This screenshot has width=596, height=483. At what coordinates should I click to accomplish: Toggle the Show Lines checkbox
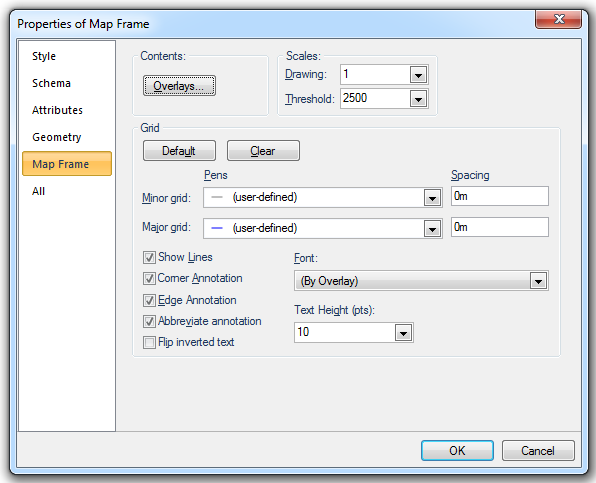coord(149,257)
